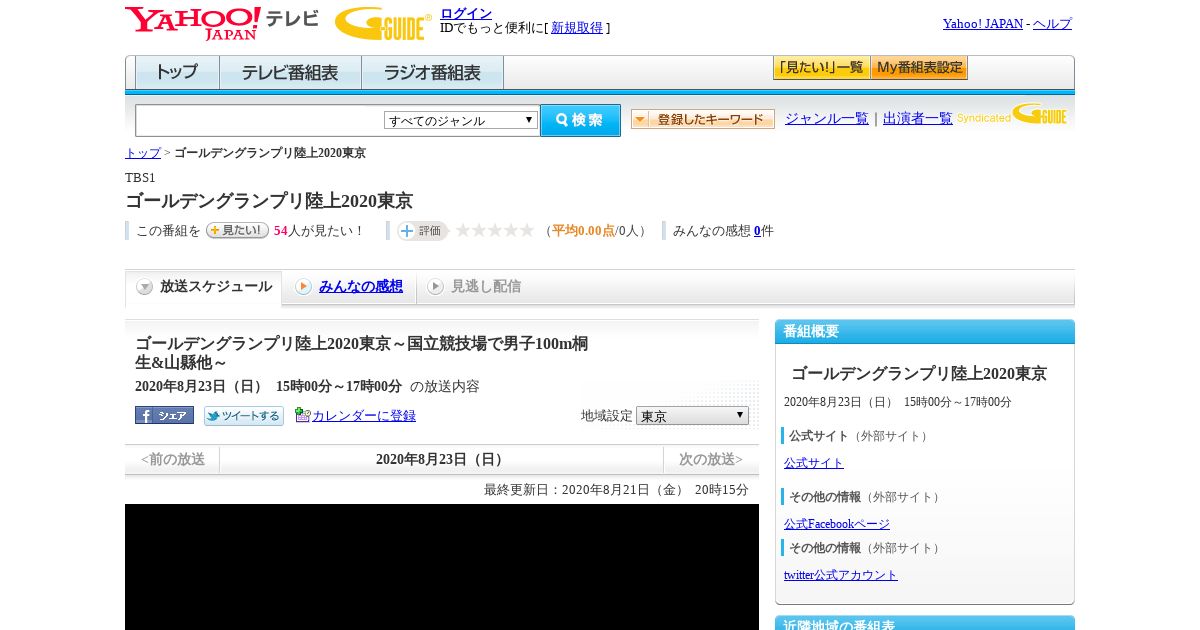
Task: Open the 地域設定 東京 region dropdown
Action: pos(692,415)
